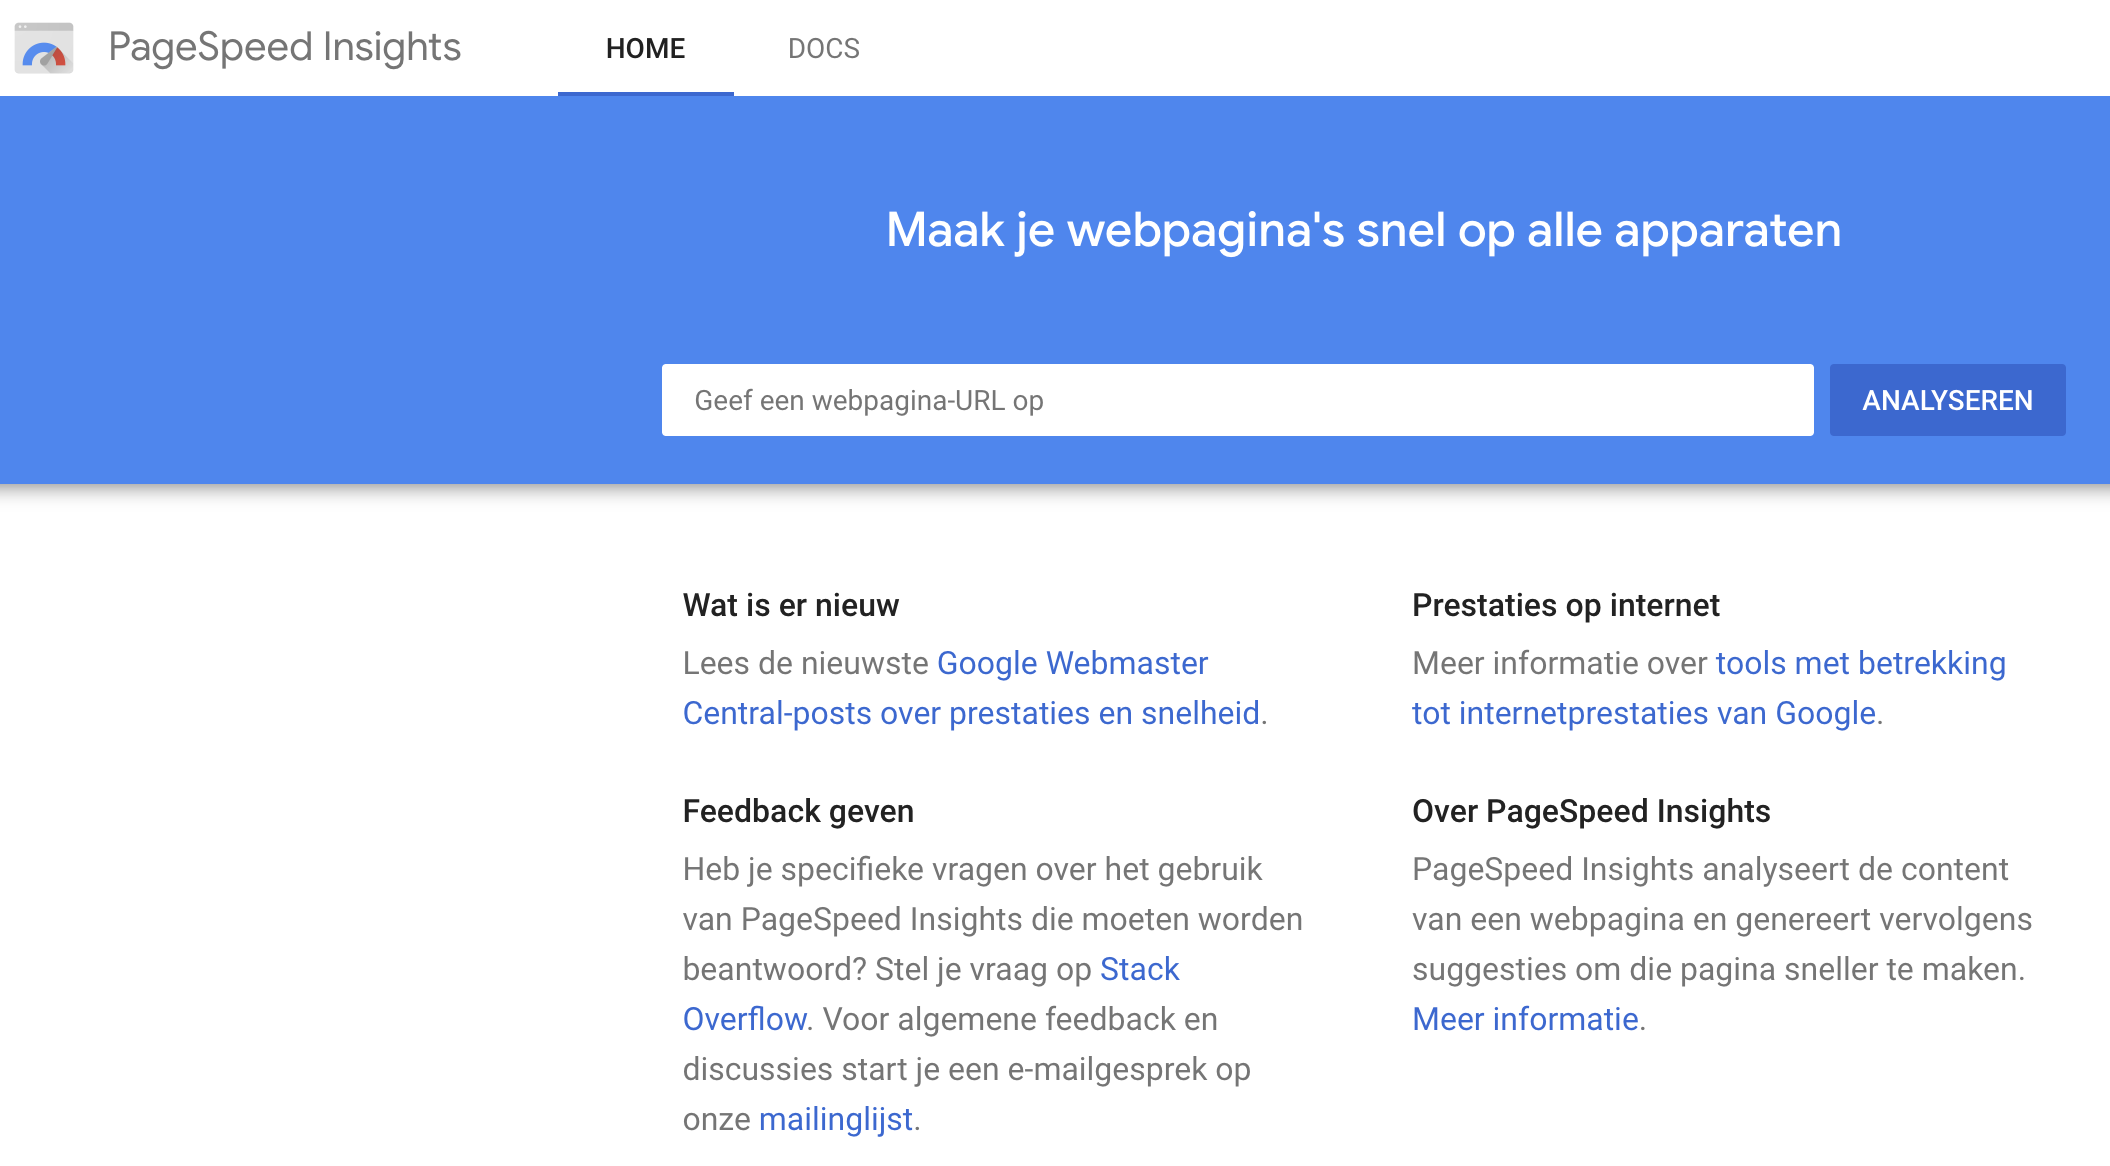The image size is (2110, 1166).
Task: Click the Over PageSpeed Insights heading
Action: [x=1590, y=811]
